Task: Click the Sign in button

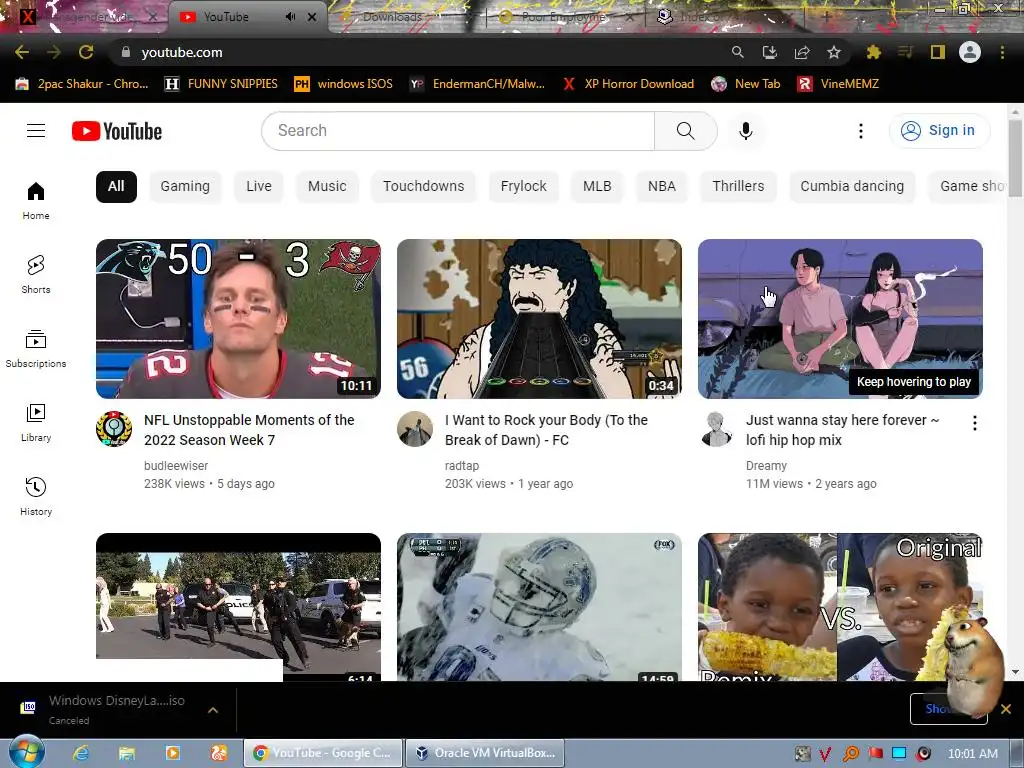Action: 939,131
